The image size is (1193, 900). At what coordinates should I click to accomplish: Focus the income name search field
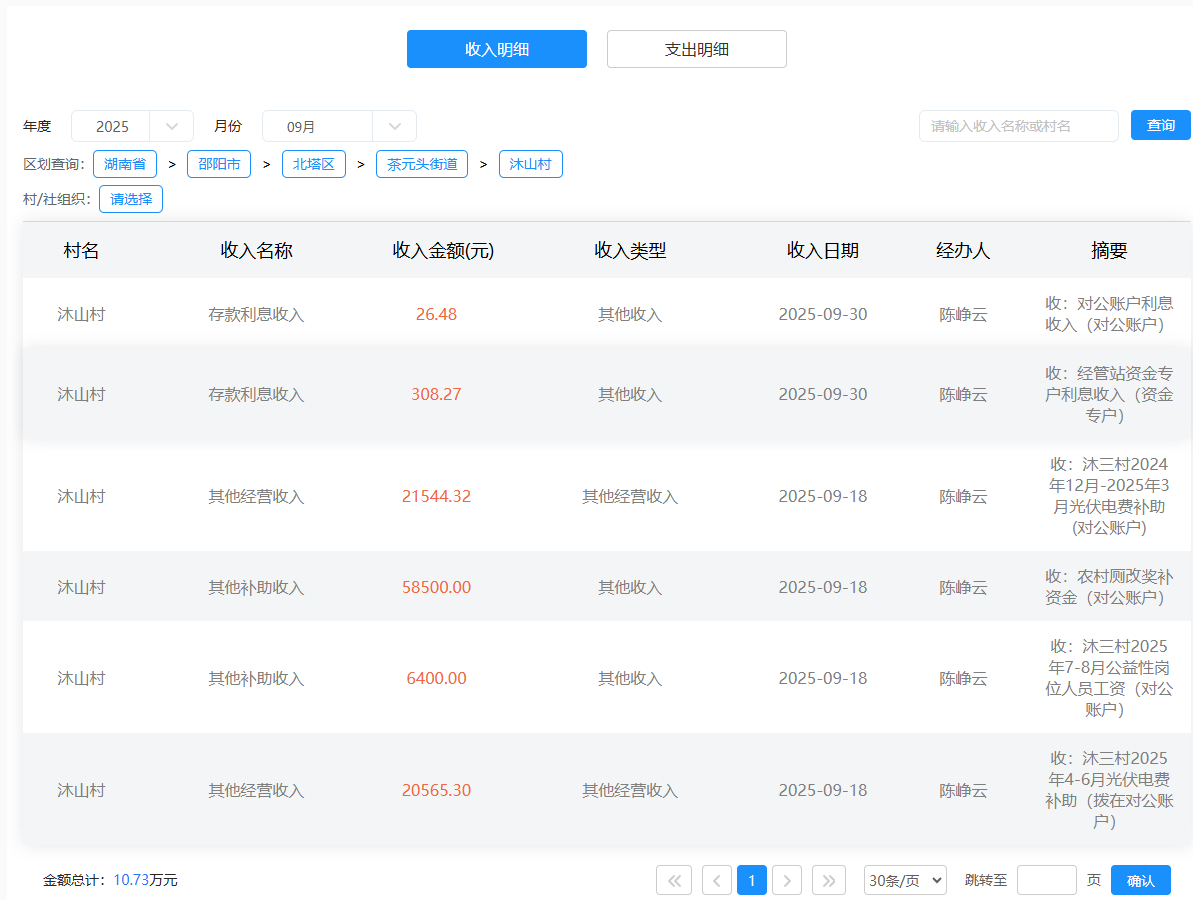pos(1018,126)
